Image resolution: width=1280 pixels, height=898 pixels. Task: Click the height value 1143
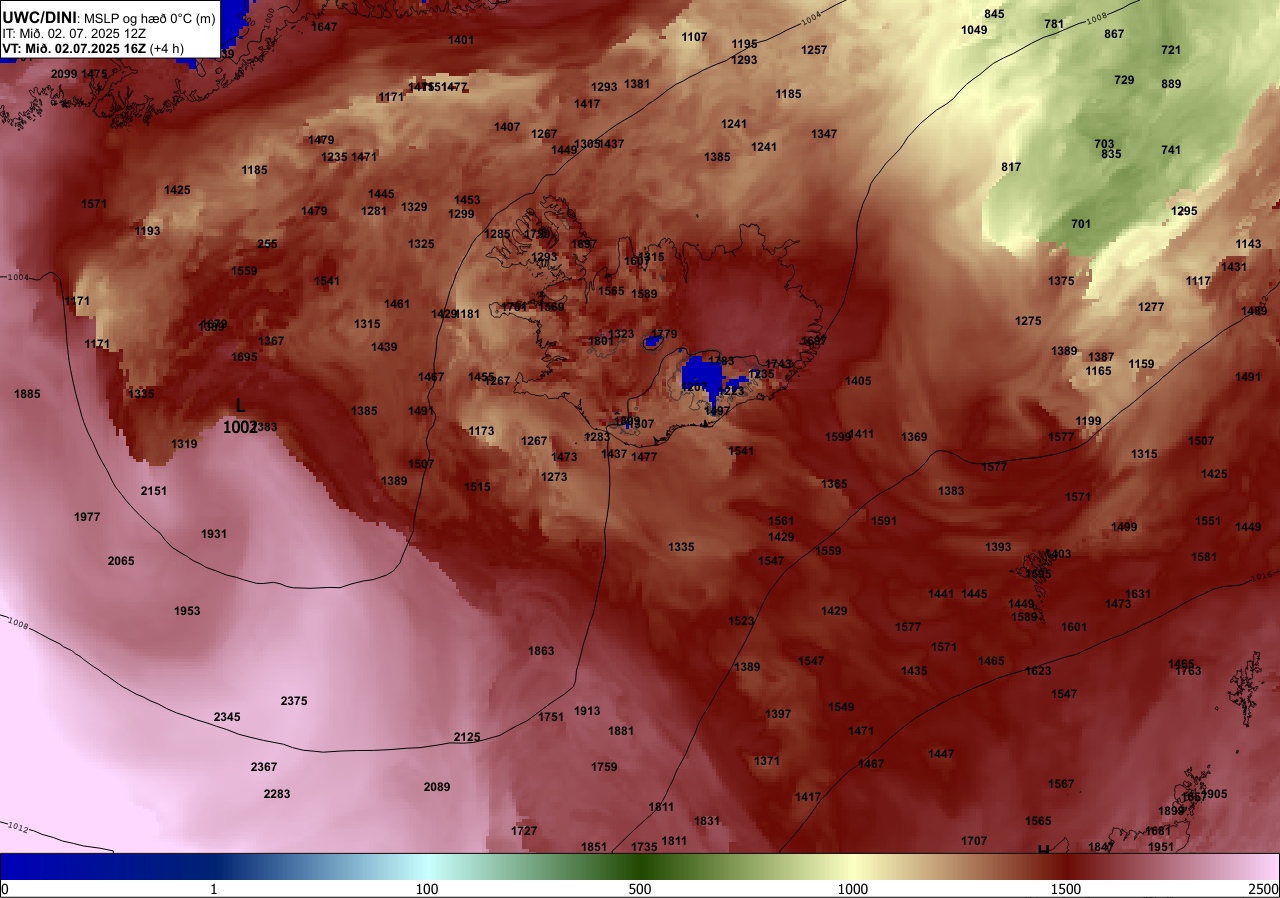(x=1248, y=244)
